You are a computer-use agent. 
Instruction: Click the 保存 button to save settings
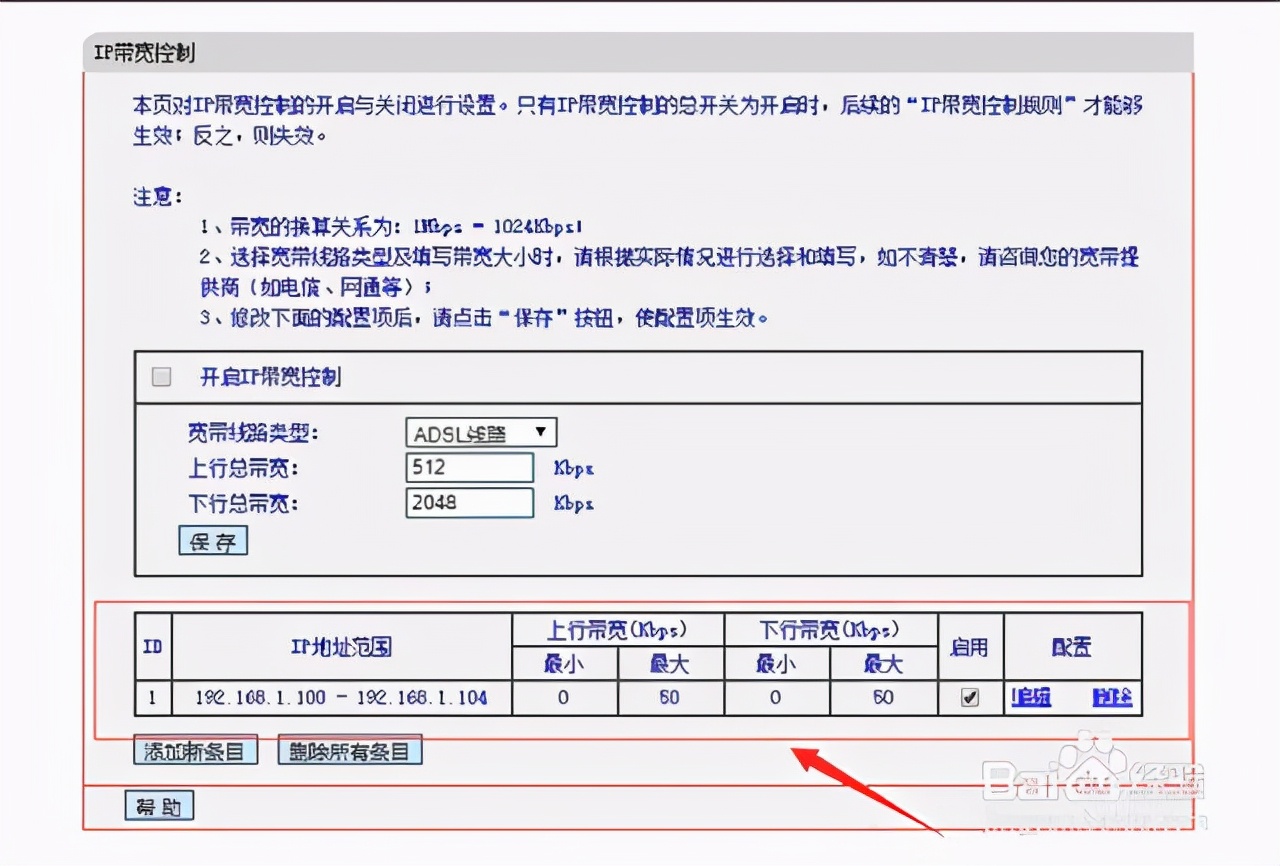click(213, 540)
